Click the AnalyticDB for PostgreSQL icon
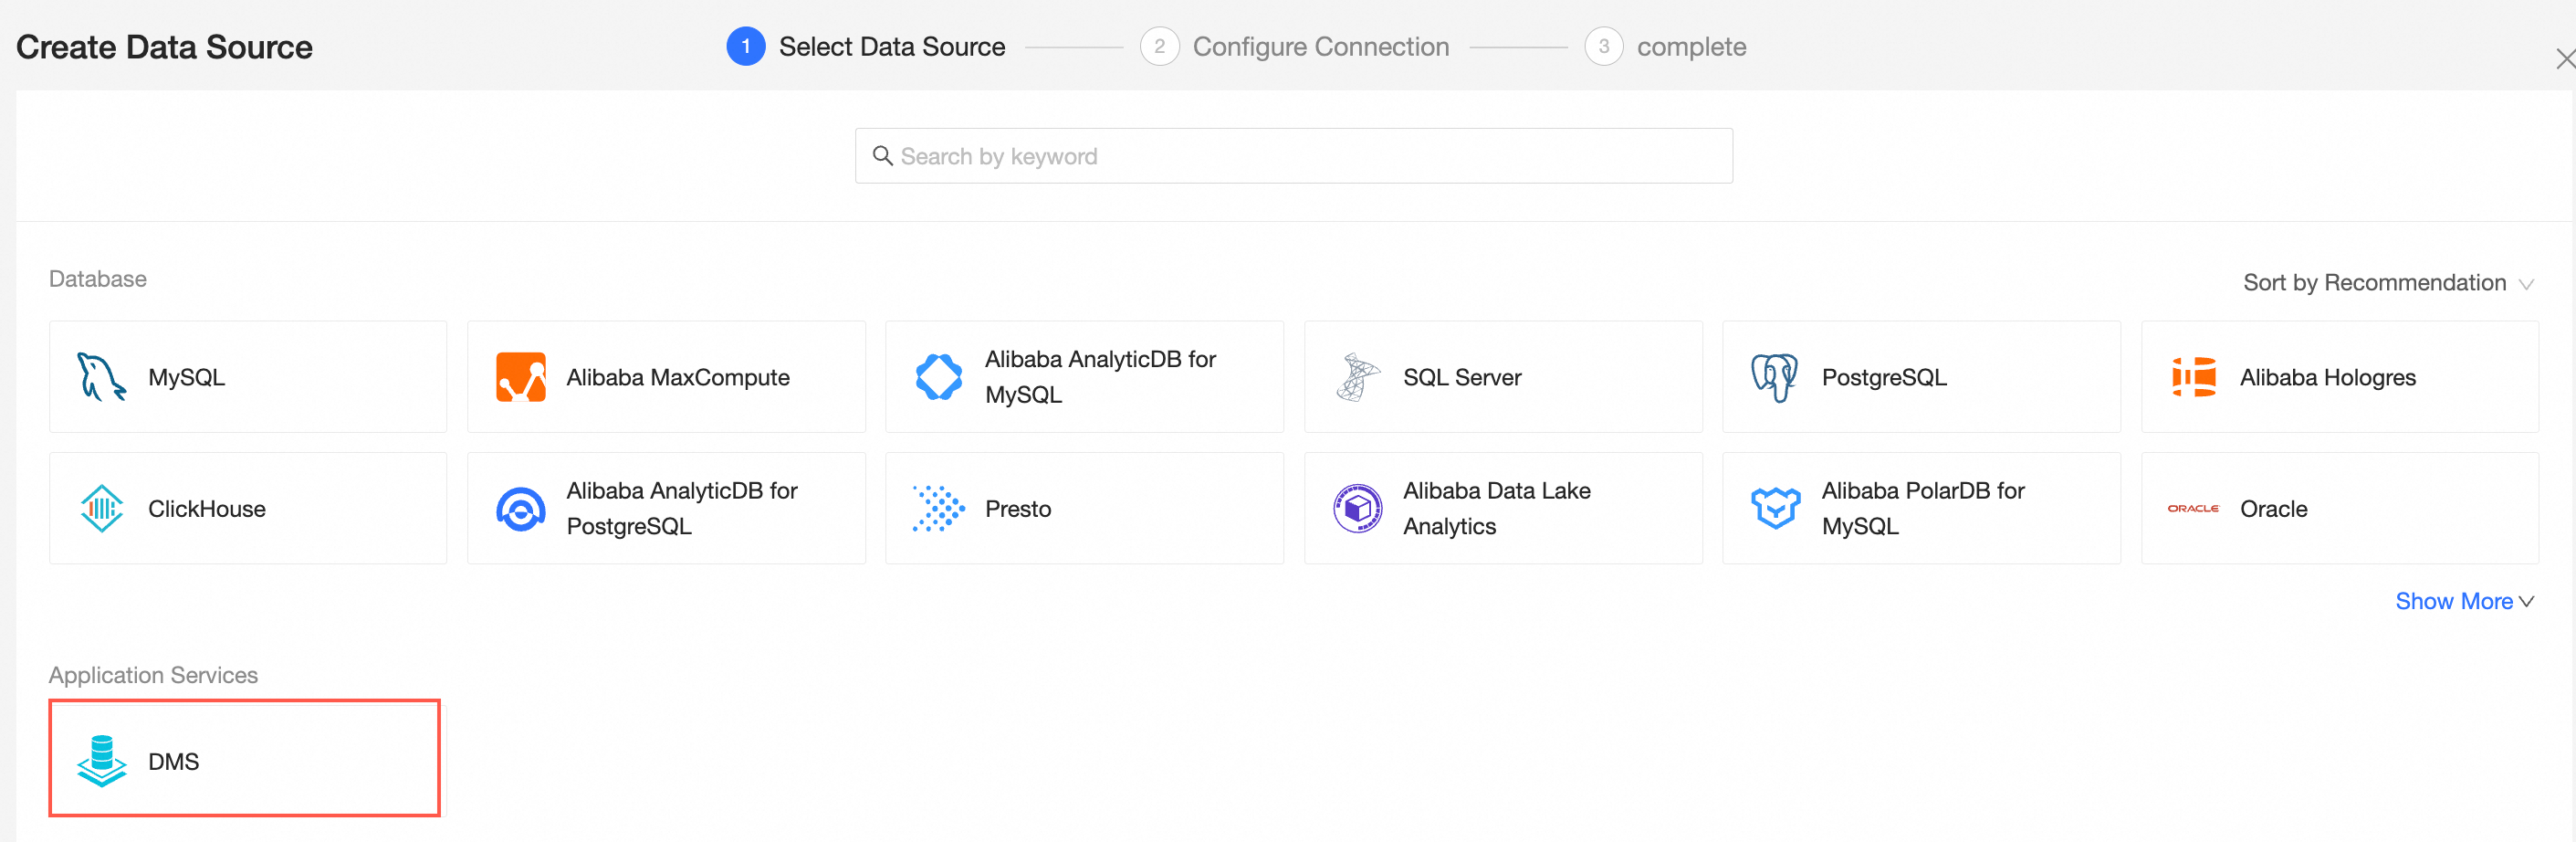Image resolution: width=2576 pixels, height=842 pixels. (521, 509)
